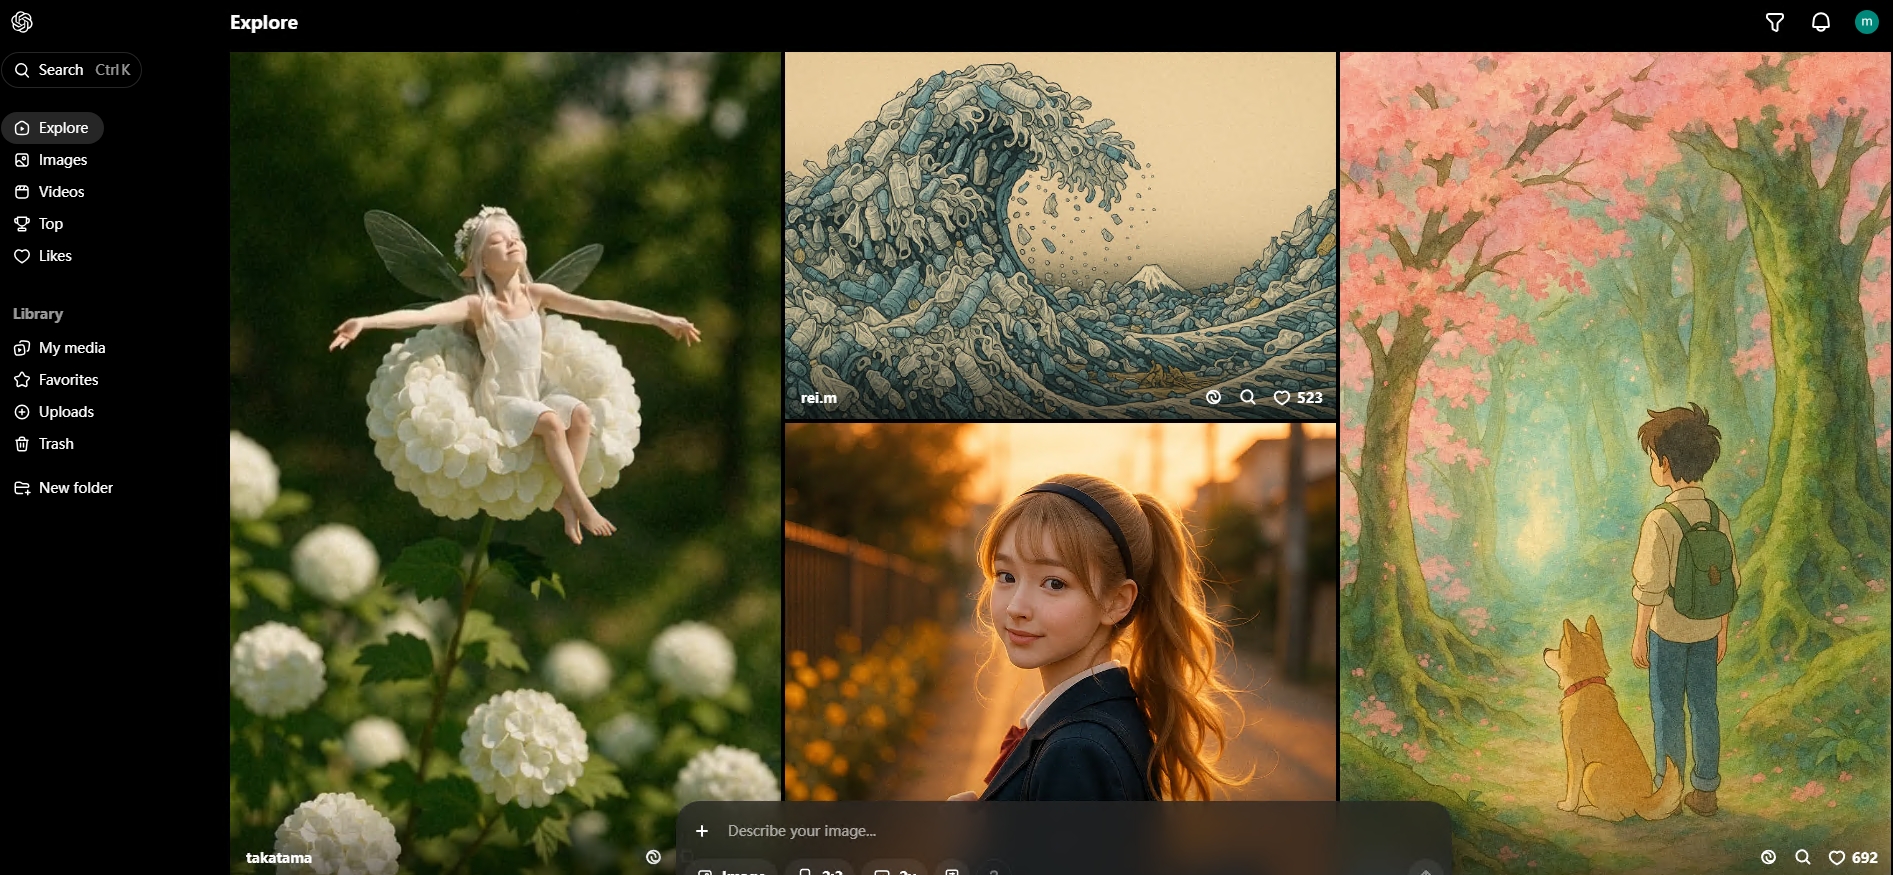Screen dimensions: 1893x875
Task: Open the notifications bell
Action: [x=1821, y=22]
